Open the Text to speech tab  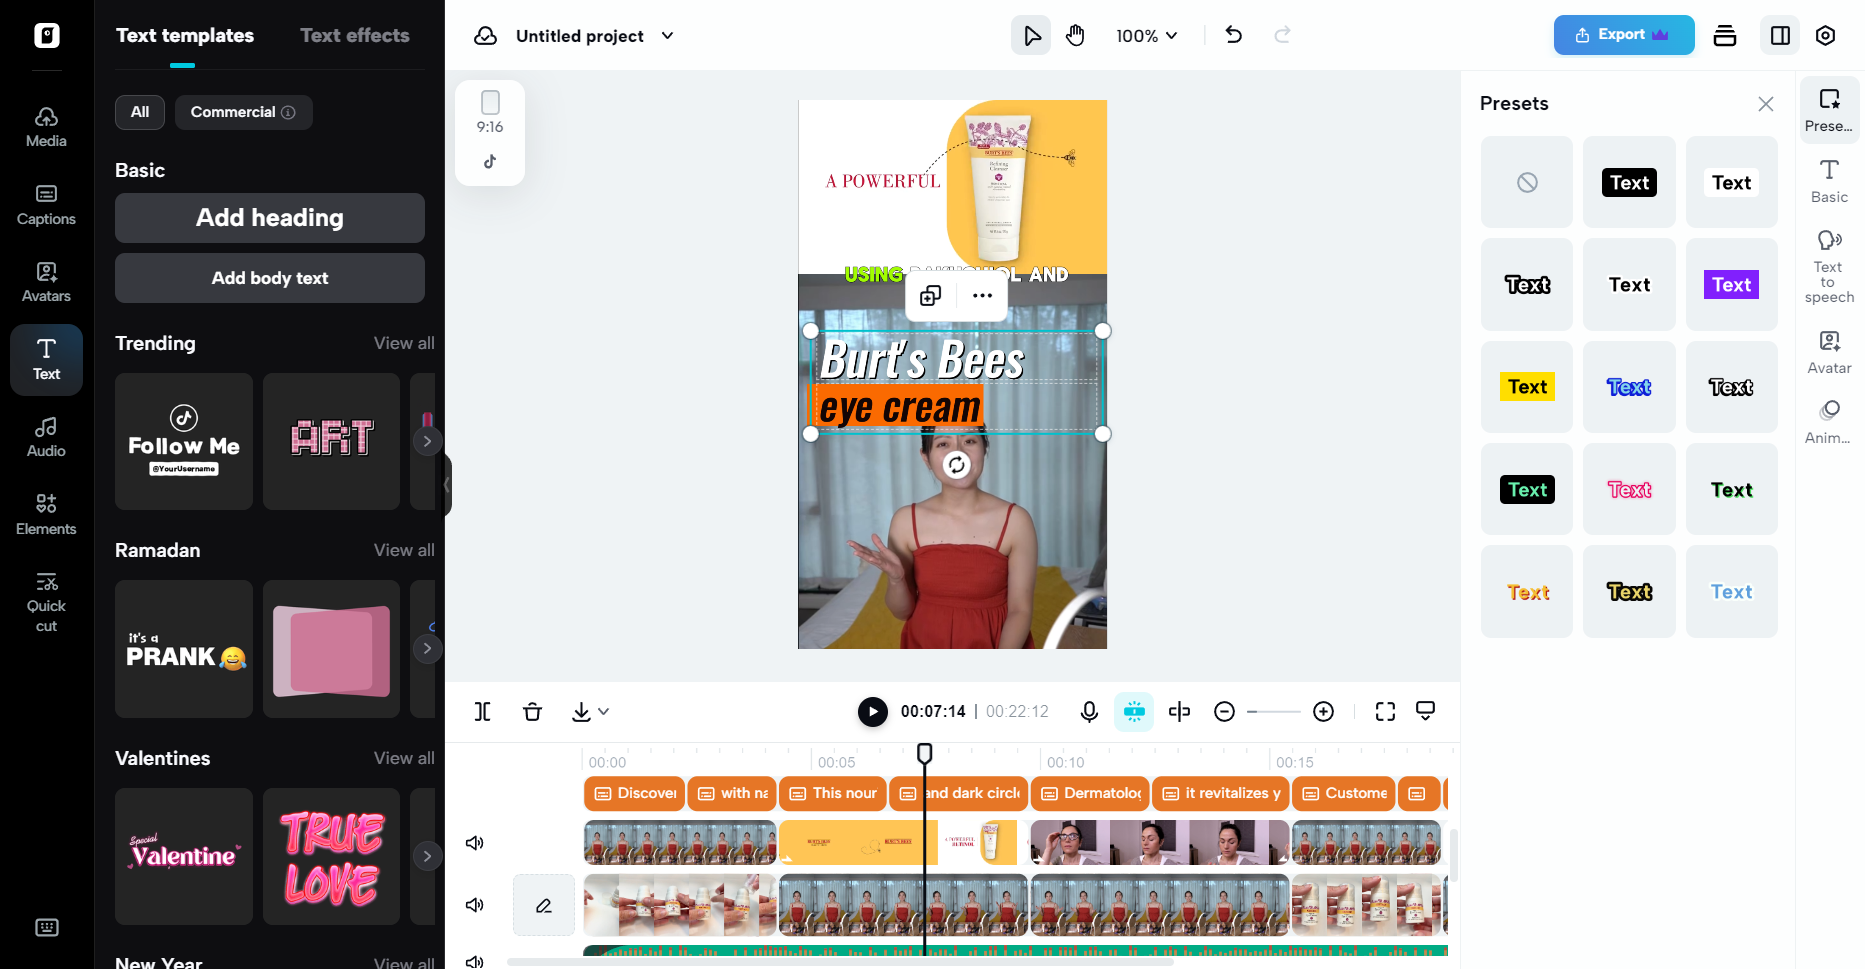1829,266
